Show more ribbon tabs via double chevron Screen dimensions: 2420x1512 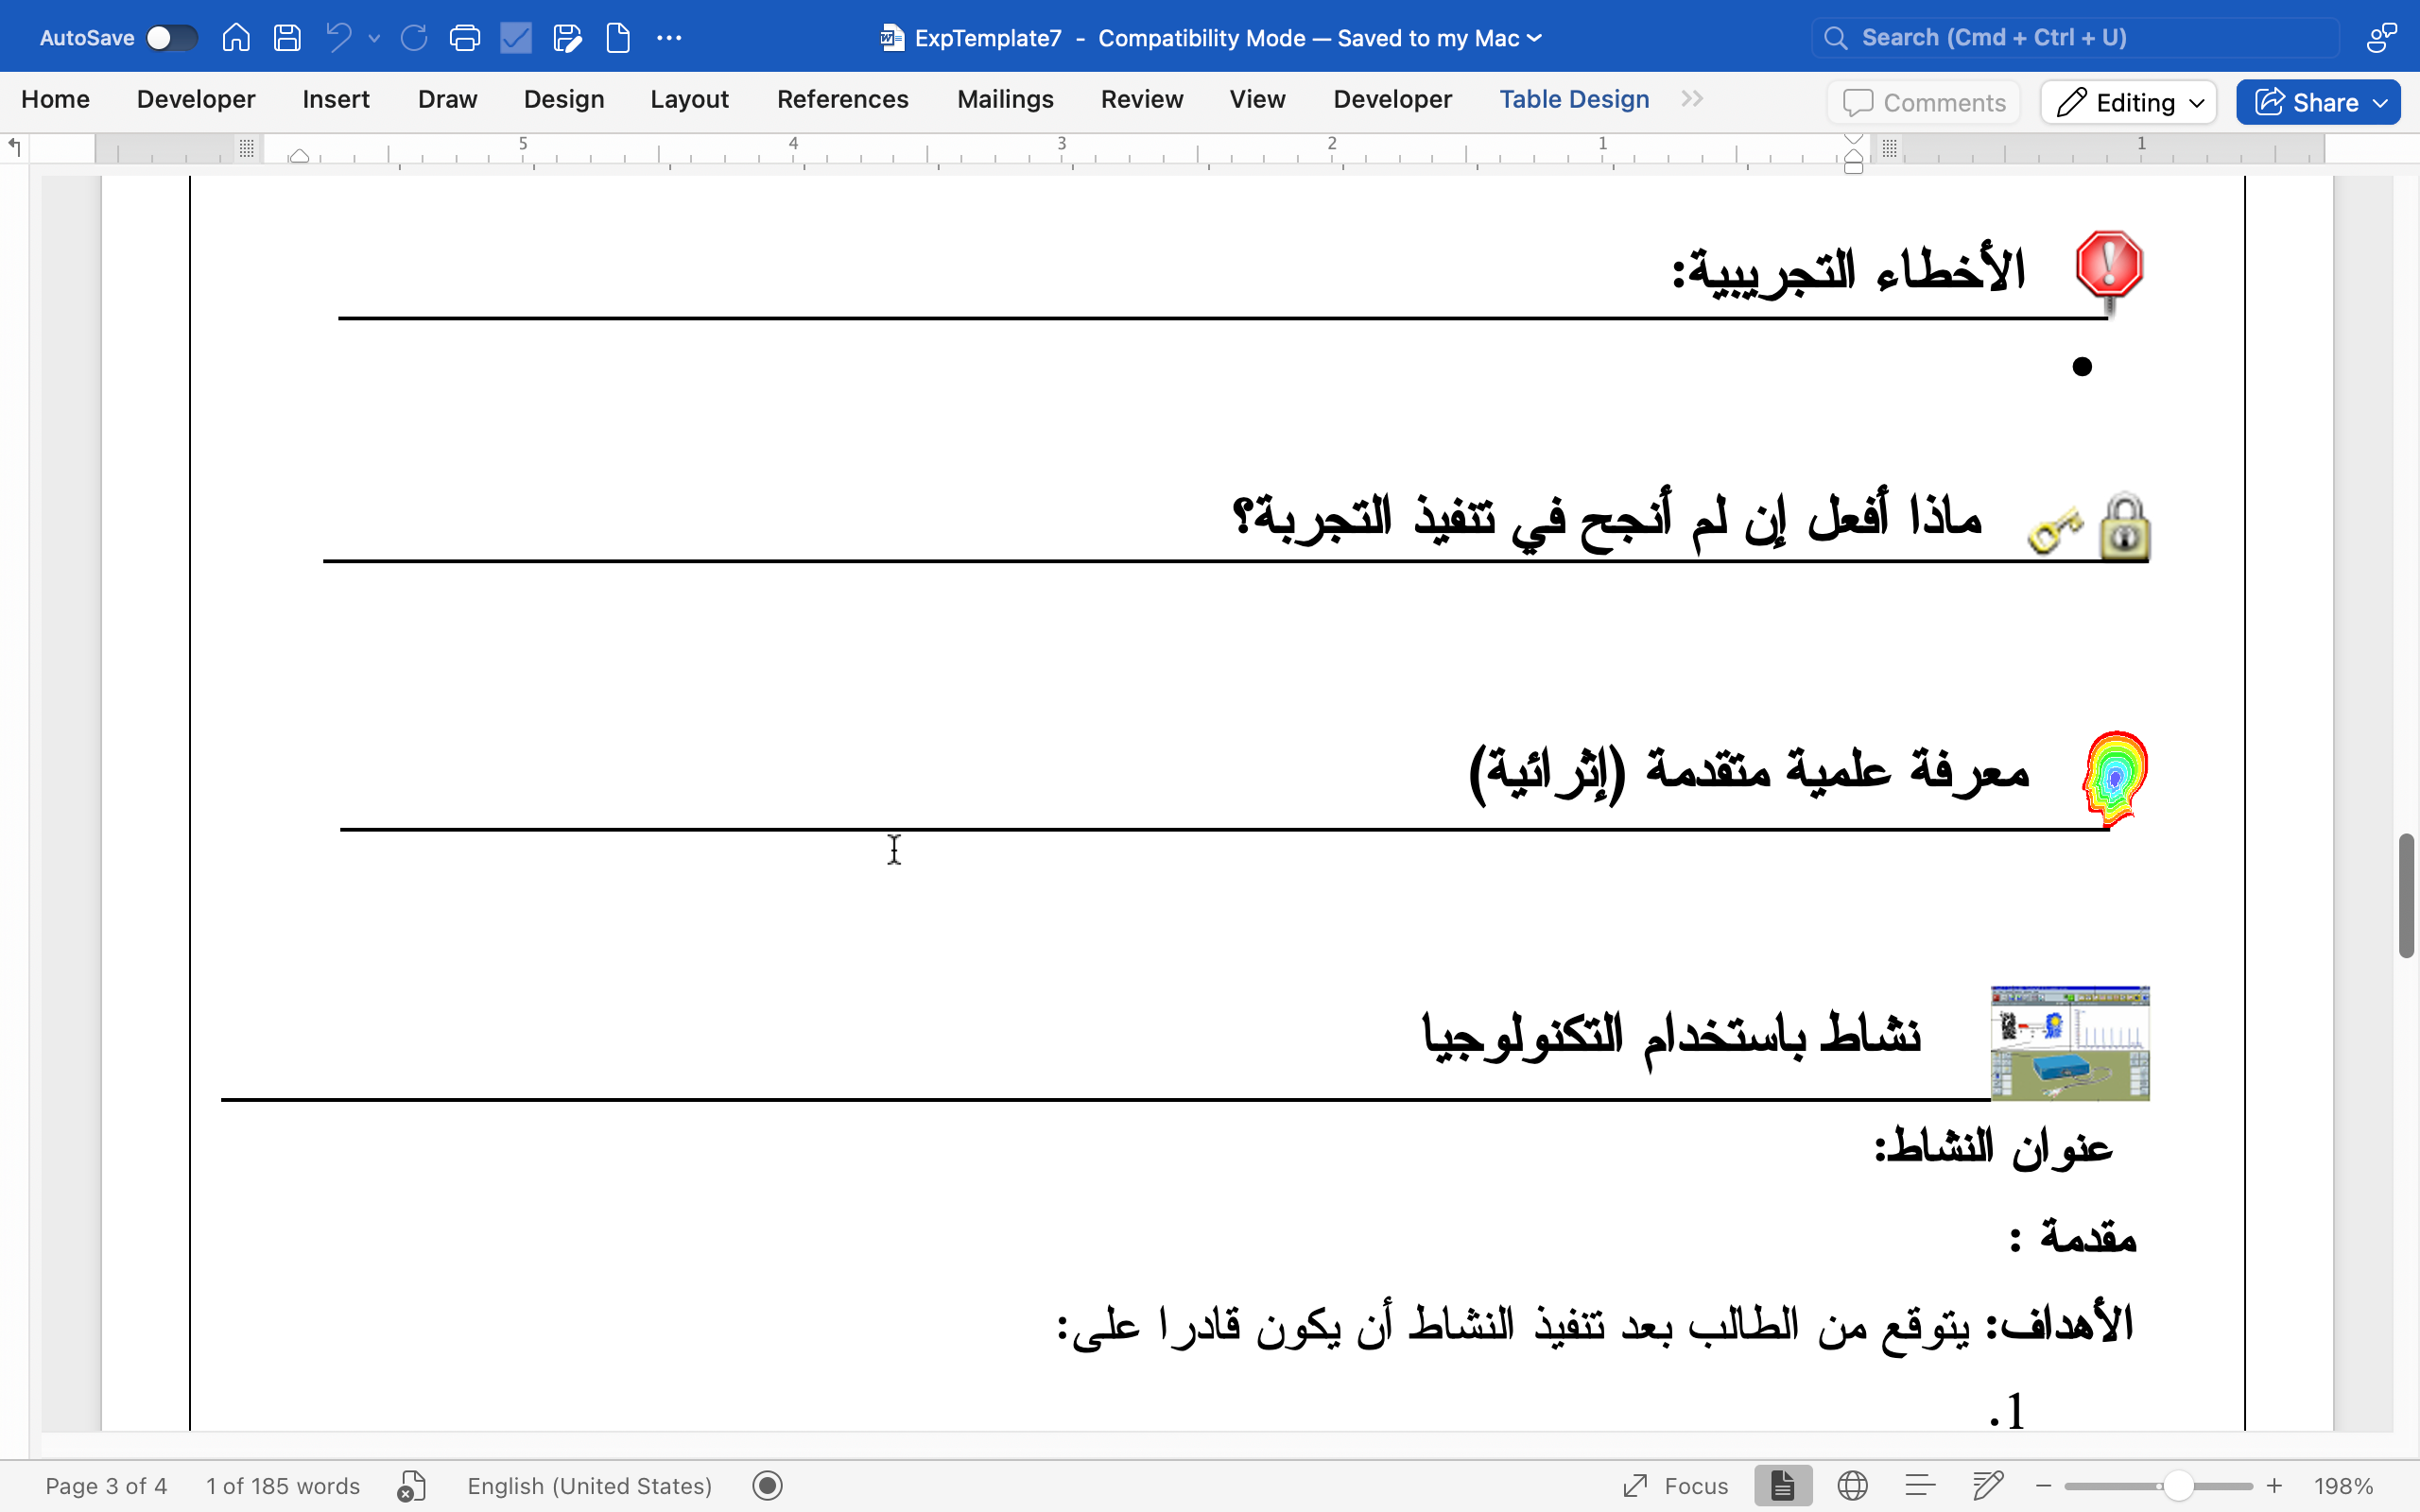tap(1692, 99)
